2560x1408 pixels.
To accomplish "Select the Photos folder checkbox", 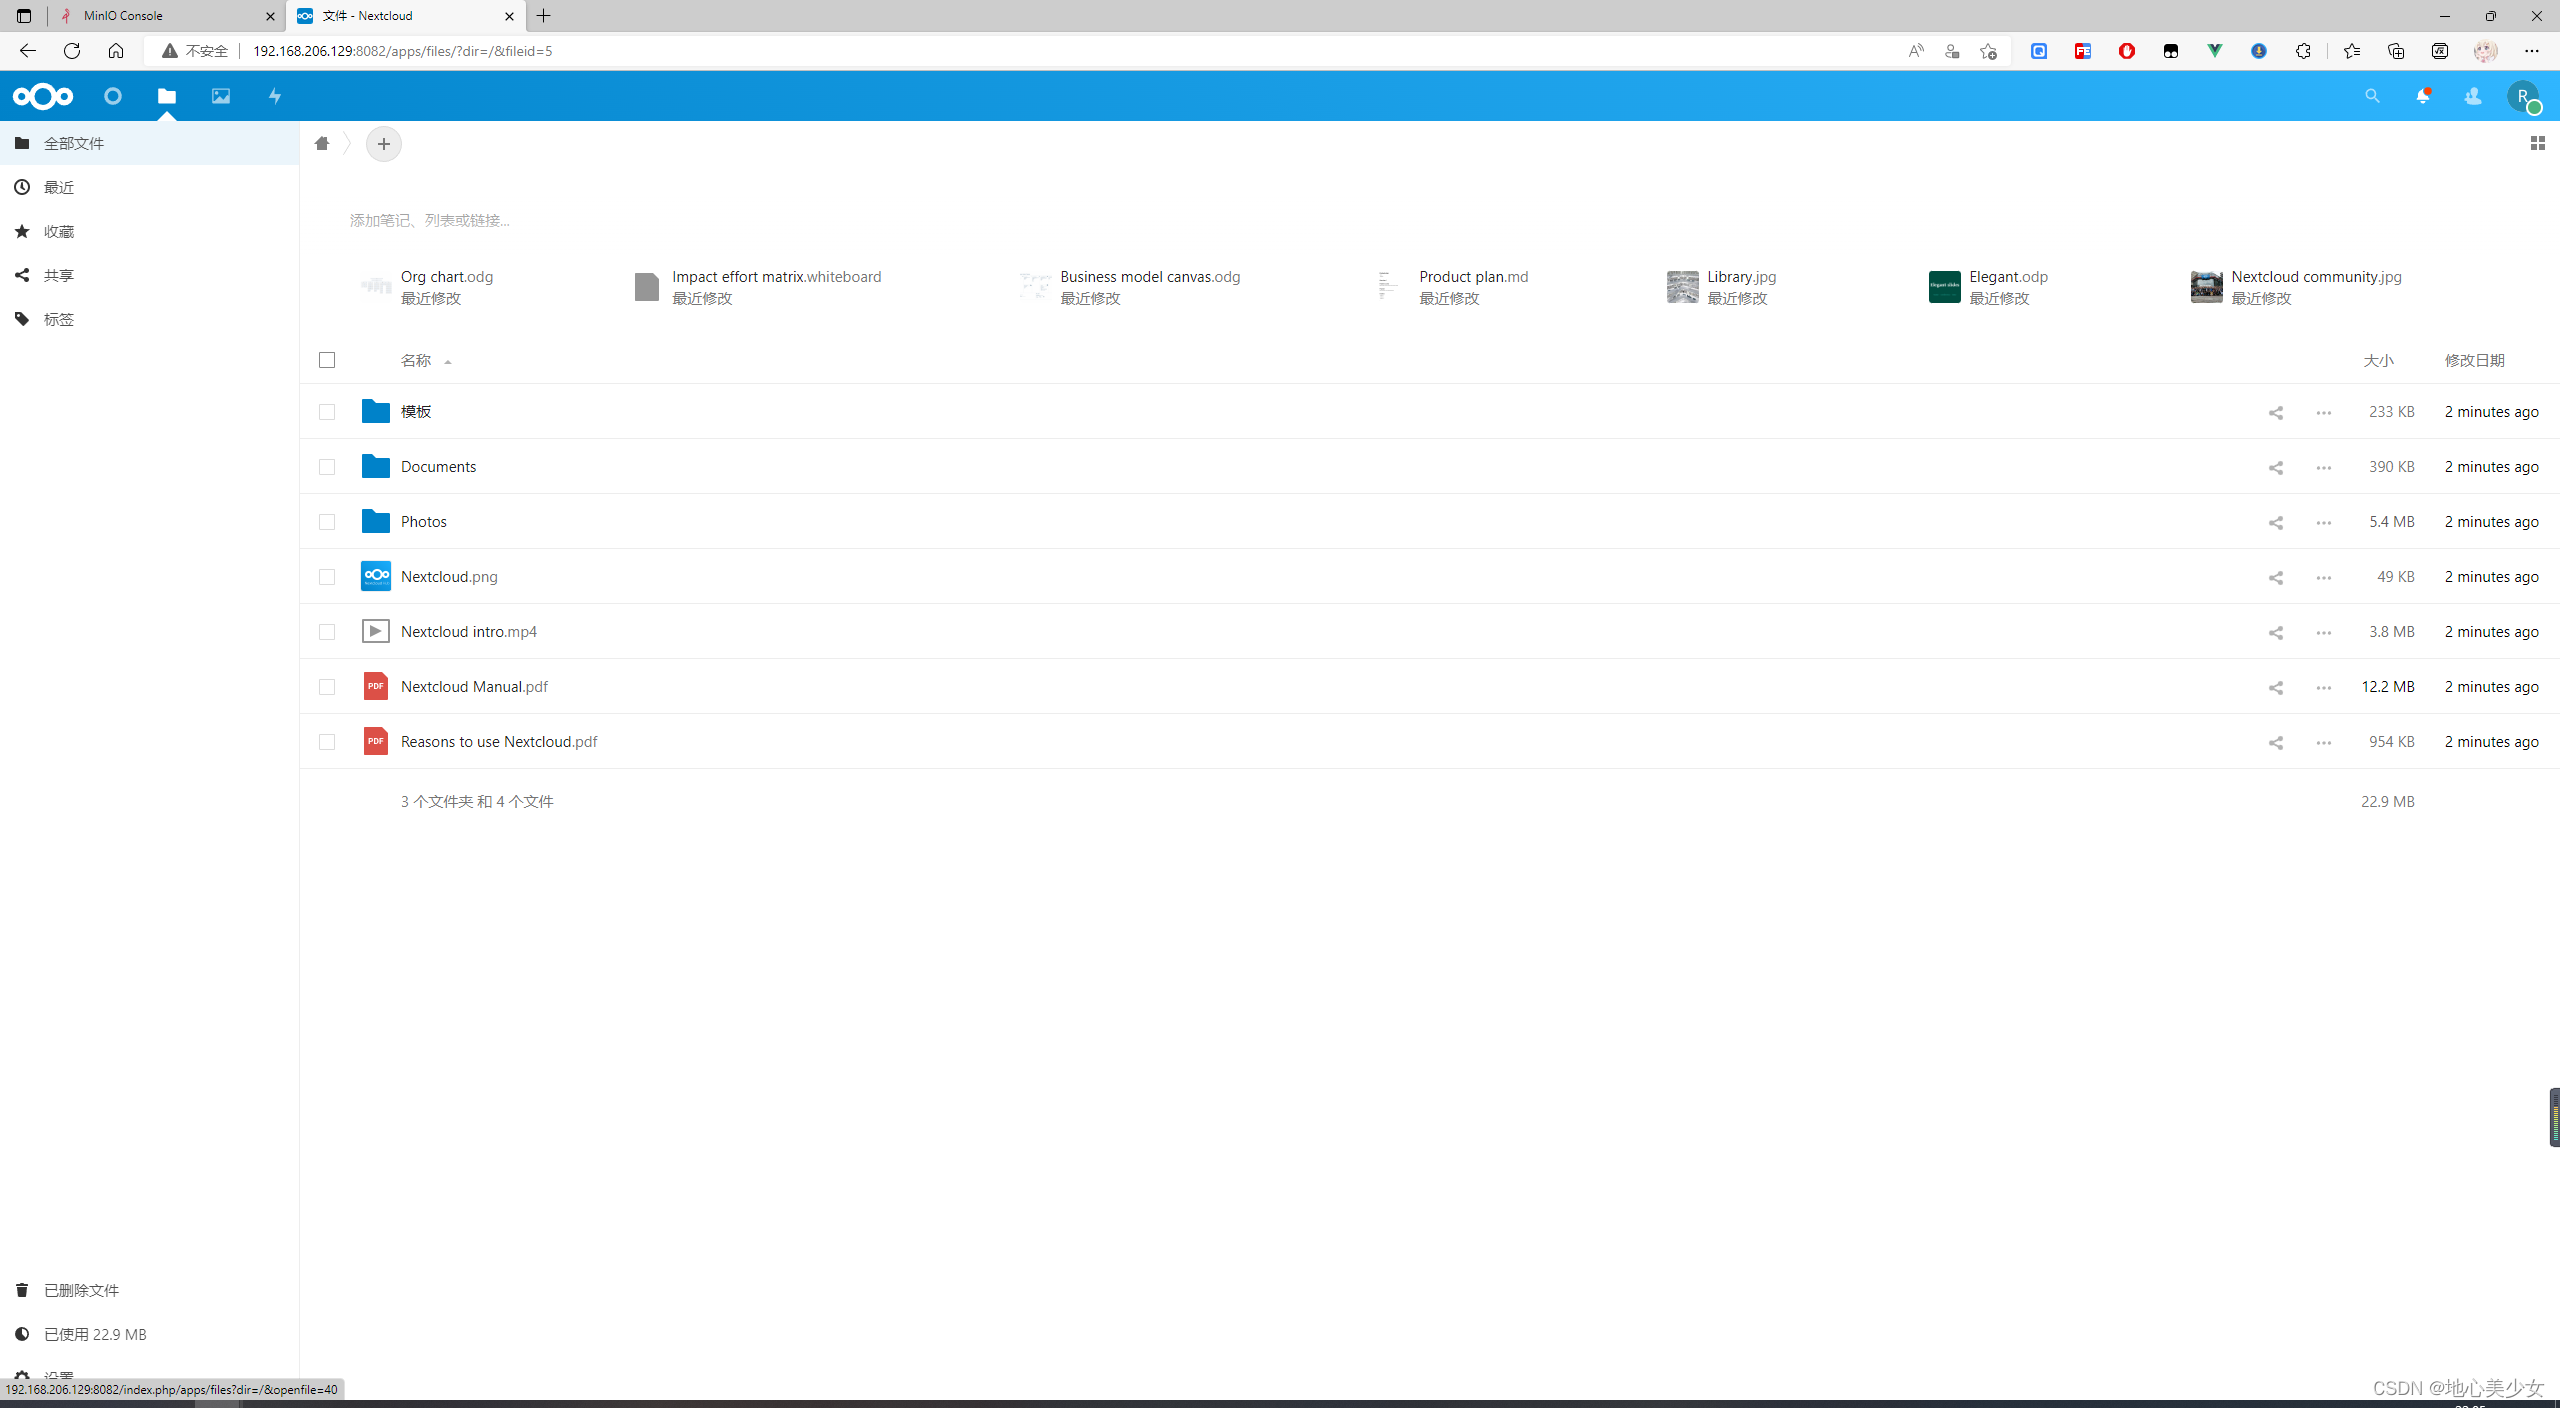I will click(327, 522).
